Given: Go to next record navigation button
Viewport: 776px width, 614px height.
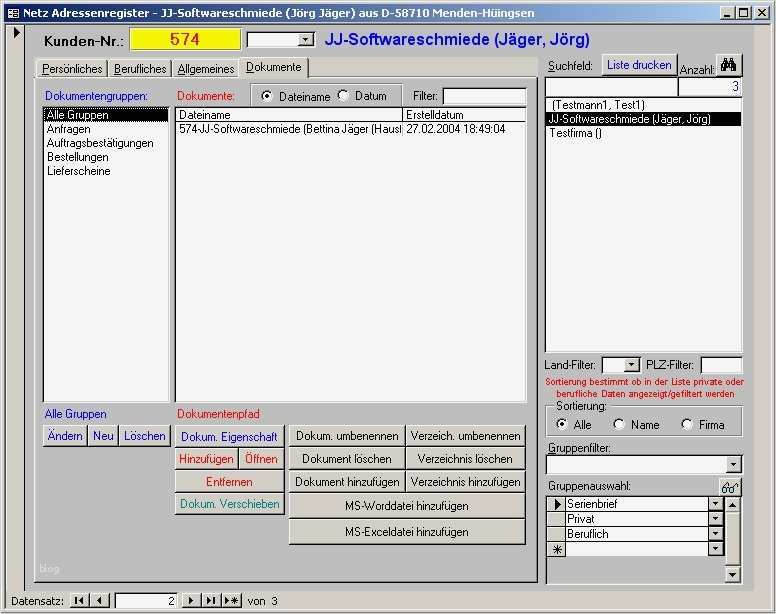Looking at the screenshot, I should point(190,601).
